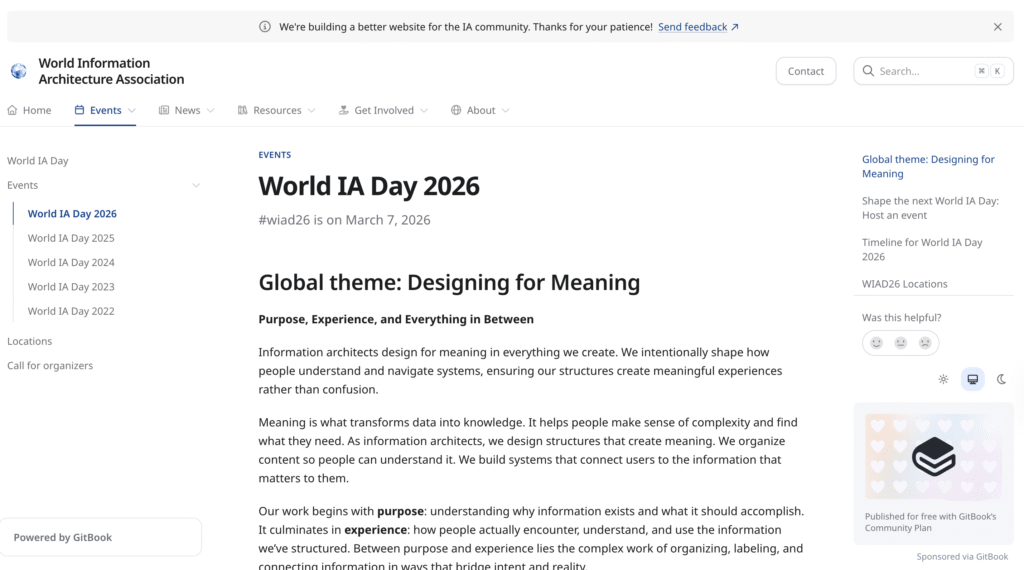Enable dark mode with moon icon
Viewport: 1024px width, 570px height.
tap(1001, 379)
